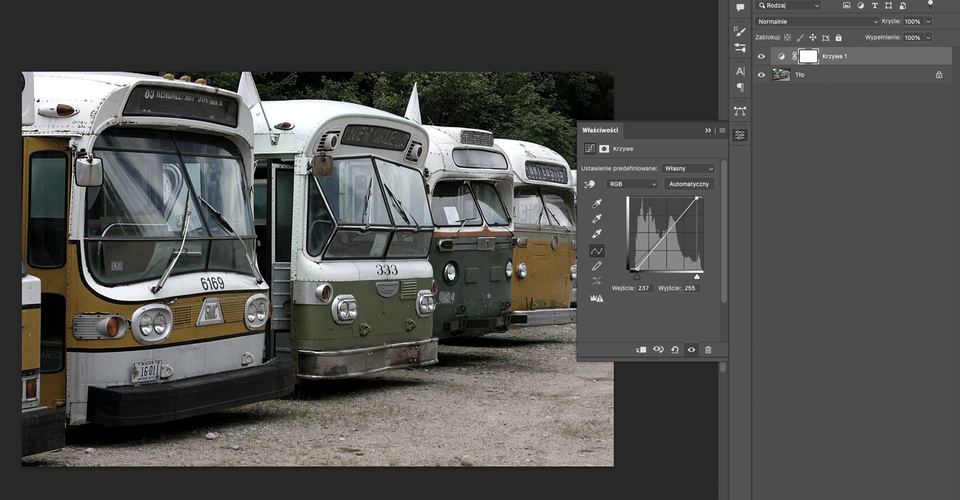Hide the Tło layer
The height and width of the screenshot is (500, 960).
(762, 75)
